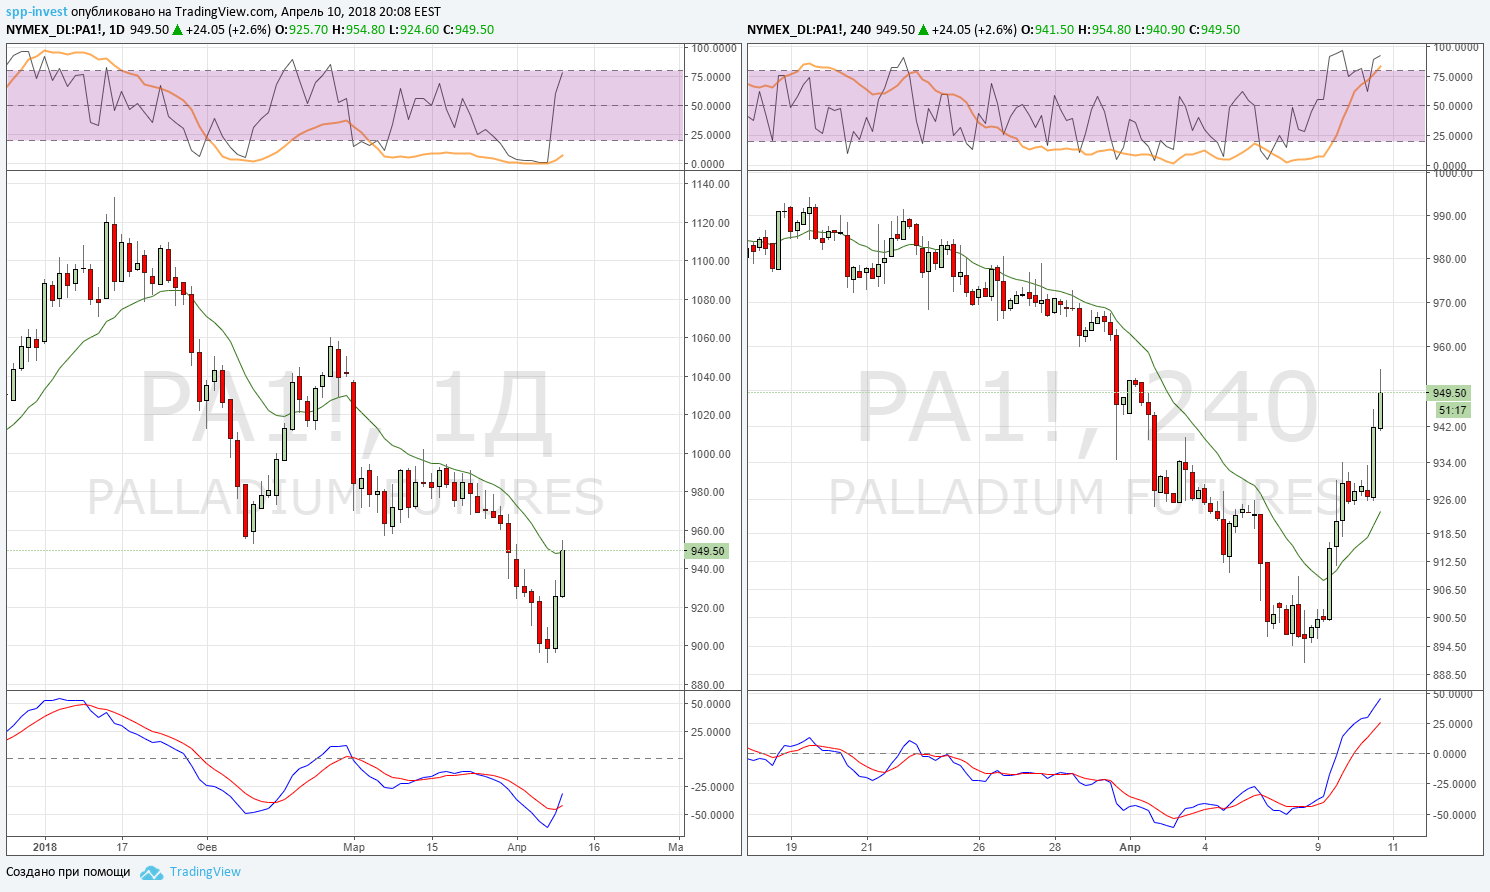1490x892 pixels.
Task: Click the PA1!, 240 watermark on right chart
Action: [1088, 407]
